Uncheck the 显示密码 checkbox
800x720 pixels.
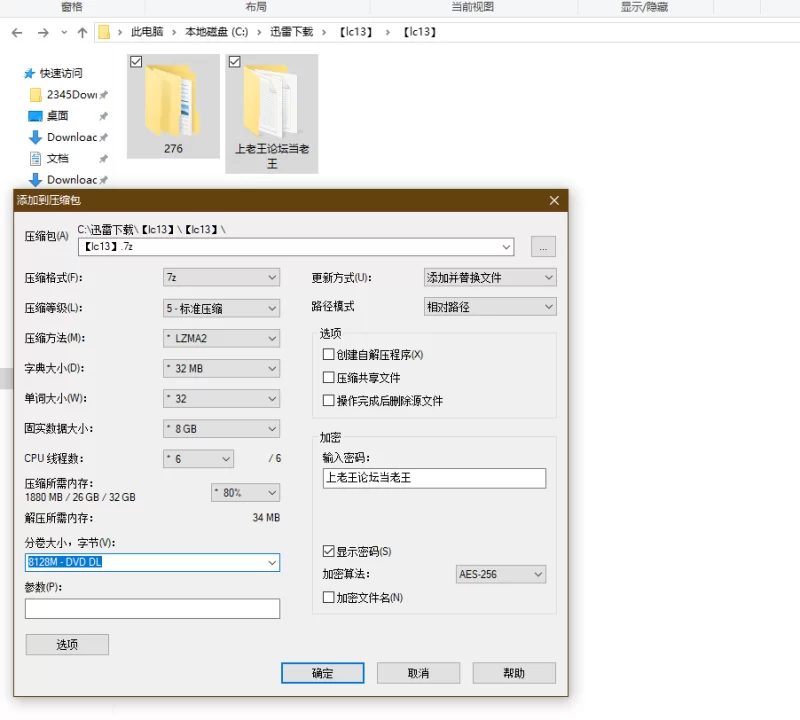pyautogui.click(x=329, y=551)
